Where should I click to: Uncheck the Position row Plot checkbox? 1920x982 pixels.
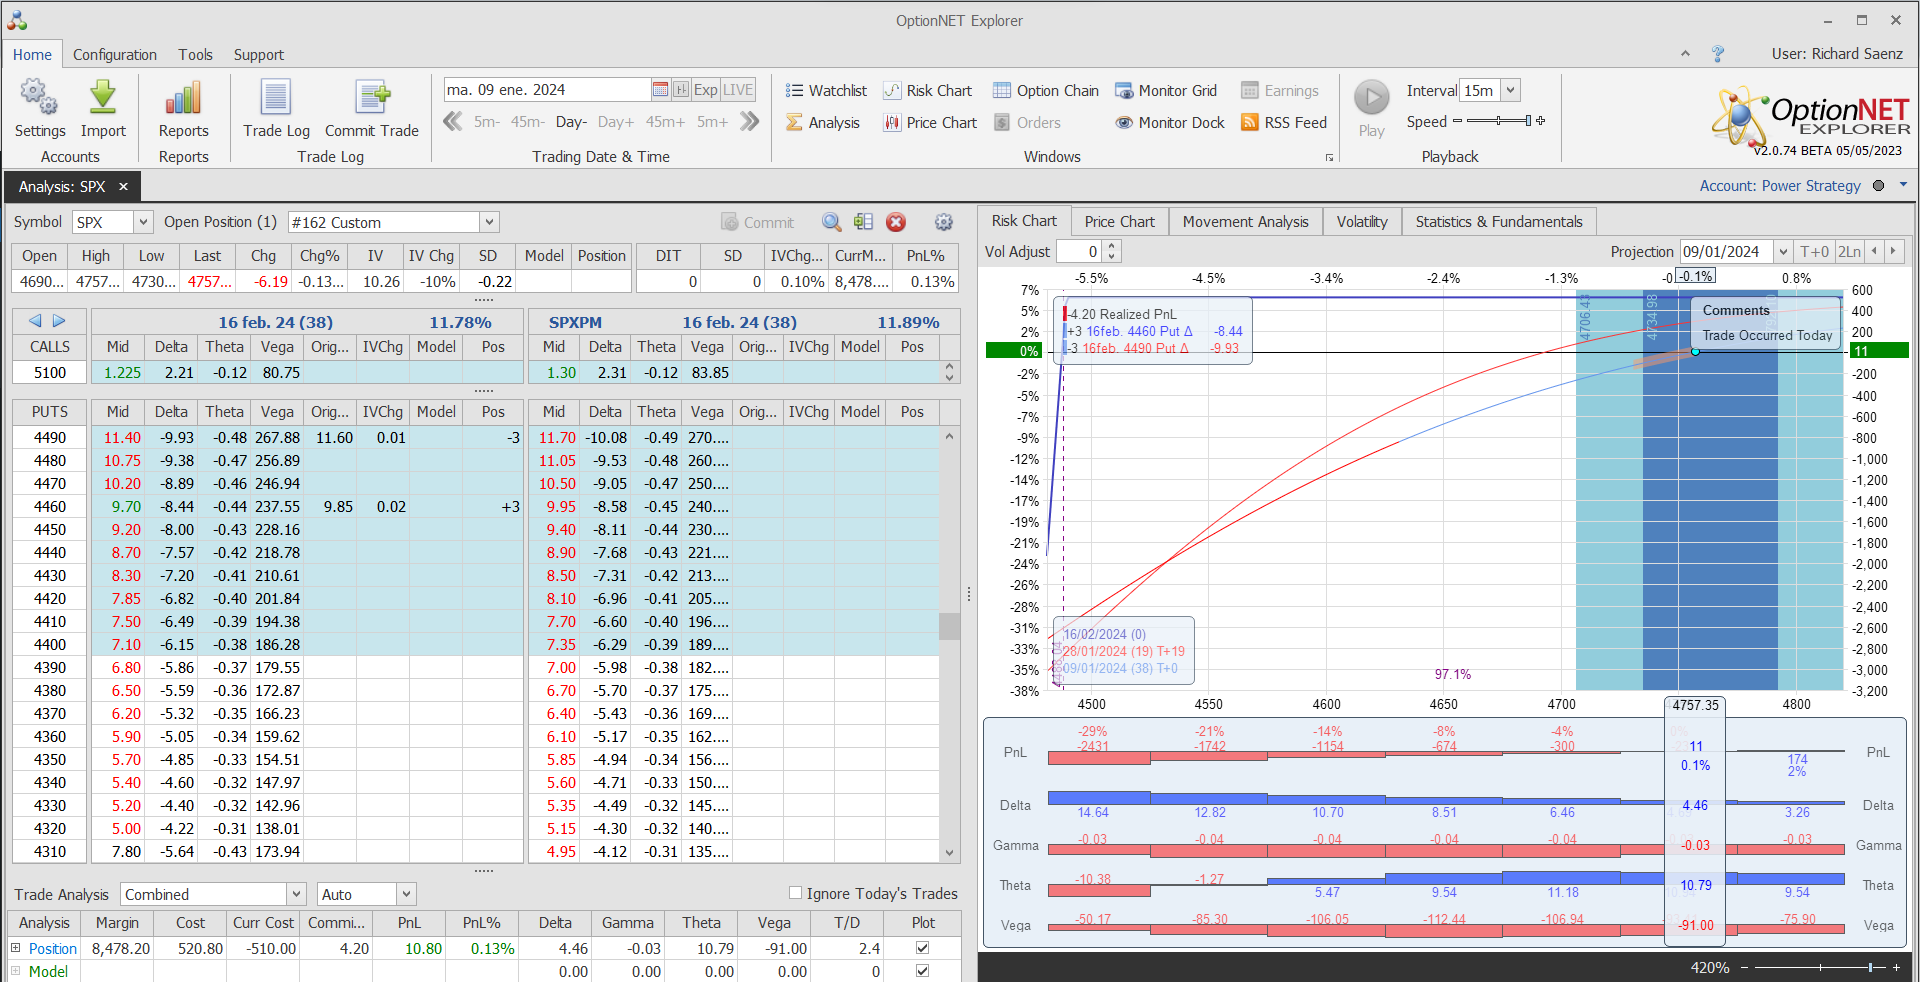coord(922,948)
